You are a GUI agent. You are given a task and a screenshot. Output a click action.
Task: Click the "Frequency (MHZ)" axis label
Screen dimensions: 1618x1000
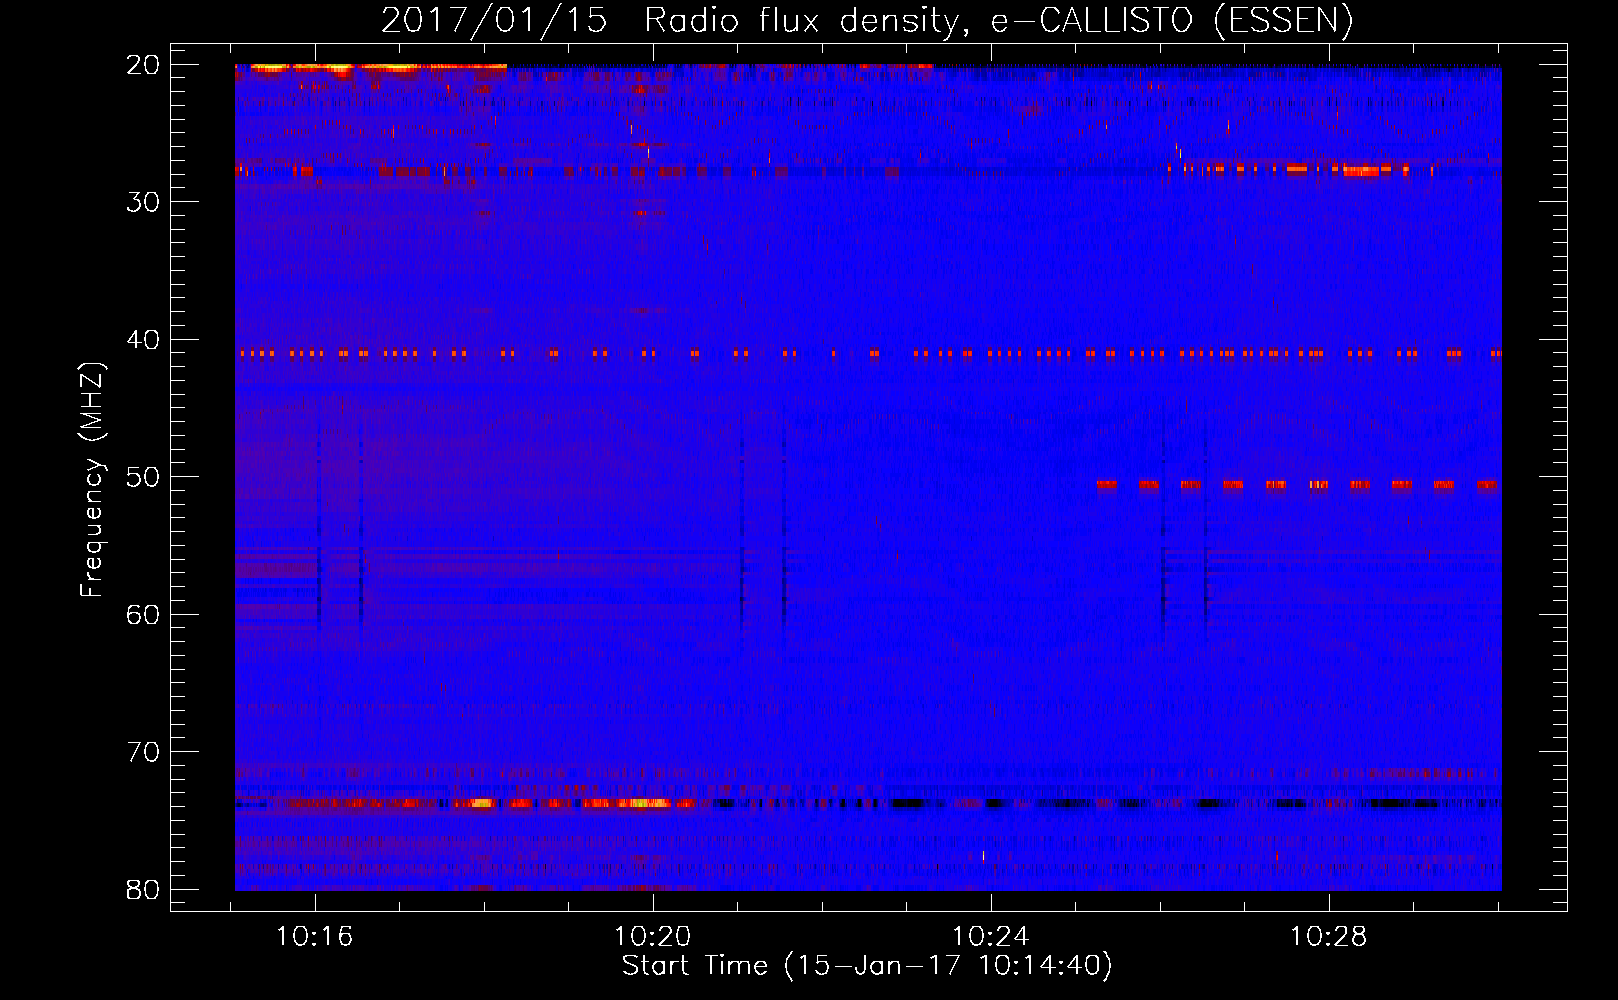tap(92, 480)
